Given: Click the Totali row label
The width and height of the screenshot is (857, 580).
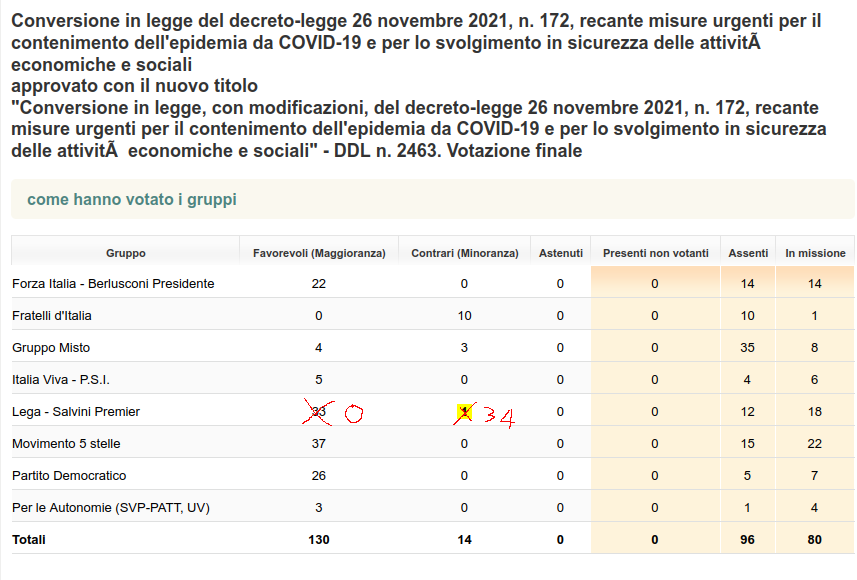Looking at the screenshot, I should pos(29,540).
